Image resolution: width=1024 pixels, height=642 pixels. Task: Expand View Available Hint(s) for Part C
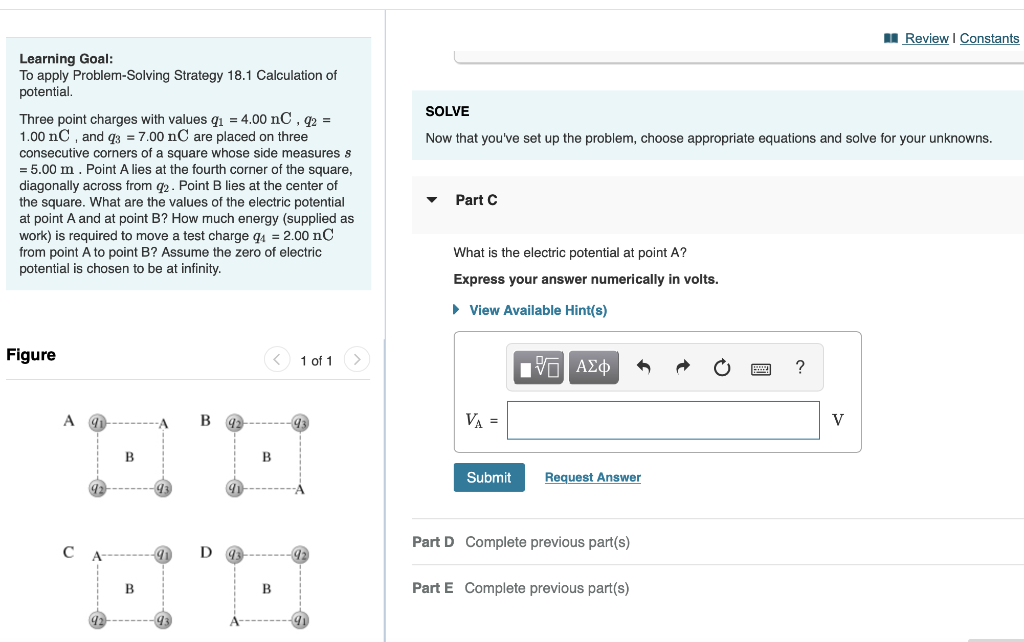(537, 310)
